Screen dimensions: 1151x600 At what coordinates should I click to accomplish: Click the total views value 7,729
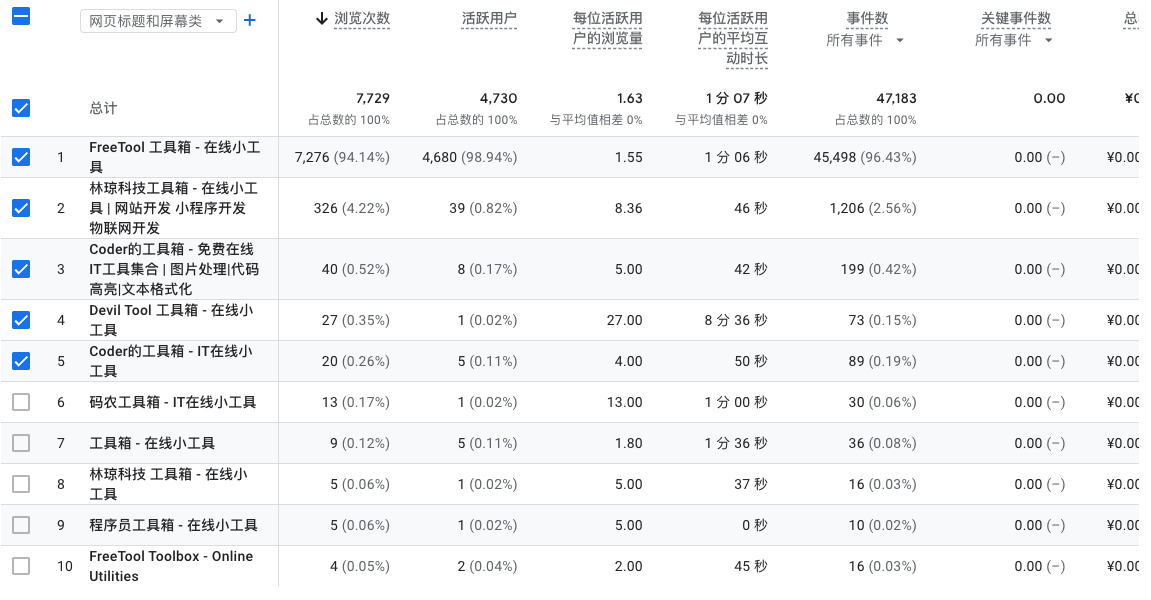tap(372, 98)
